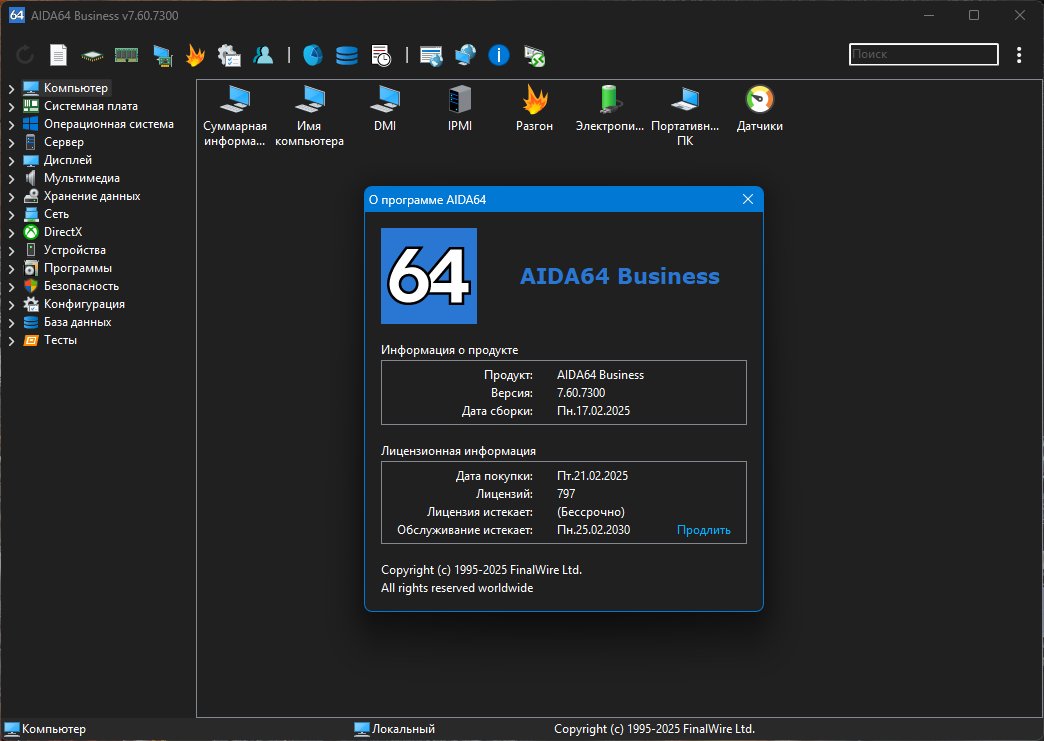This screenshot has height=741, width=1044.
Task: Open the Report document icon in toolbar
Action: [x=59, y=55]
